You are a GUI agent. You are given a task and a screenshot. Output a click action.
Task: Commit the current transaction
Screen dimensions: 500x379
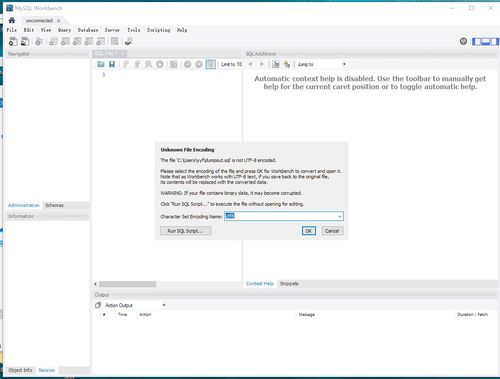(x=187, y=64)
